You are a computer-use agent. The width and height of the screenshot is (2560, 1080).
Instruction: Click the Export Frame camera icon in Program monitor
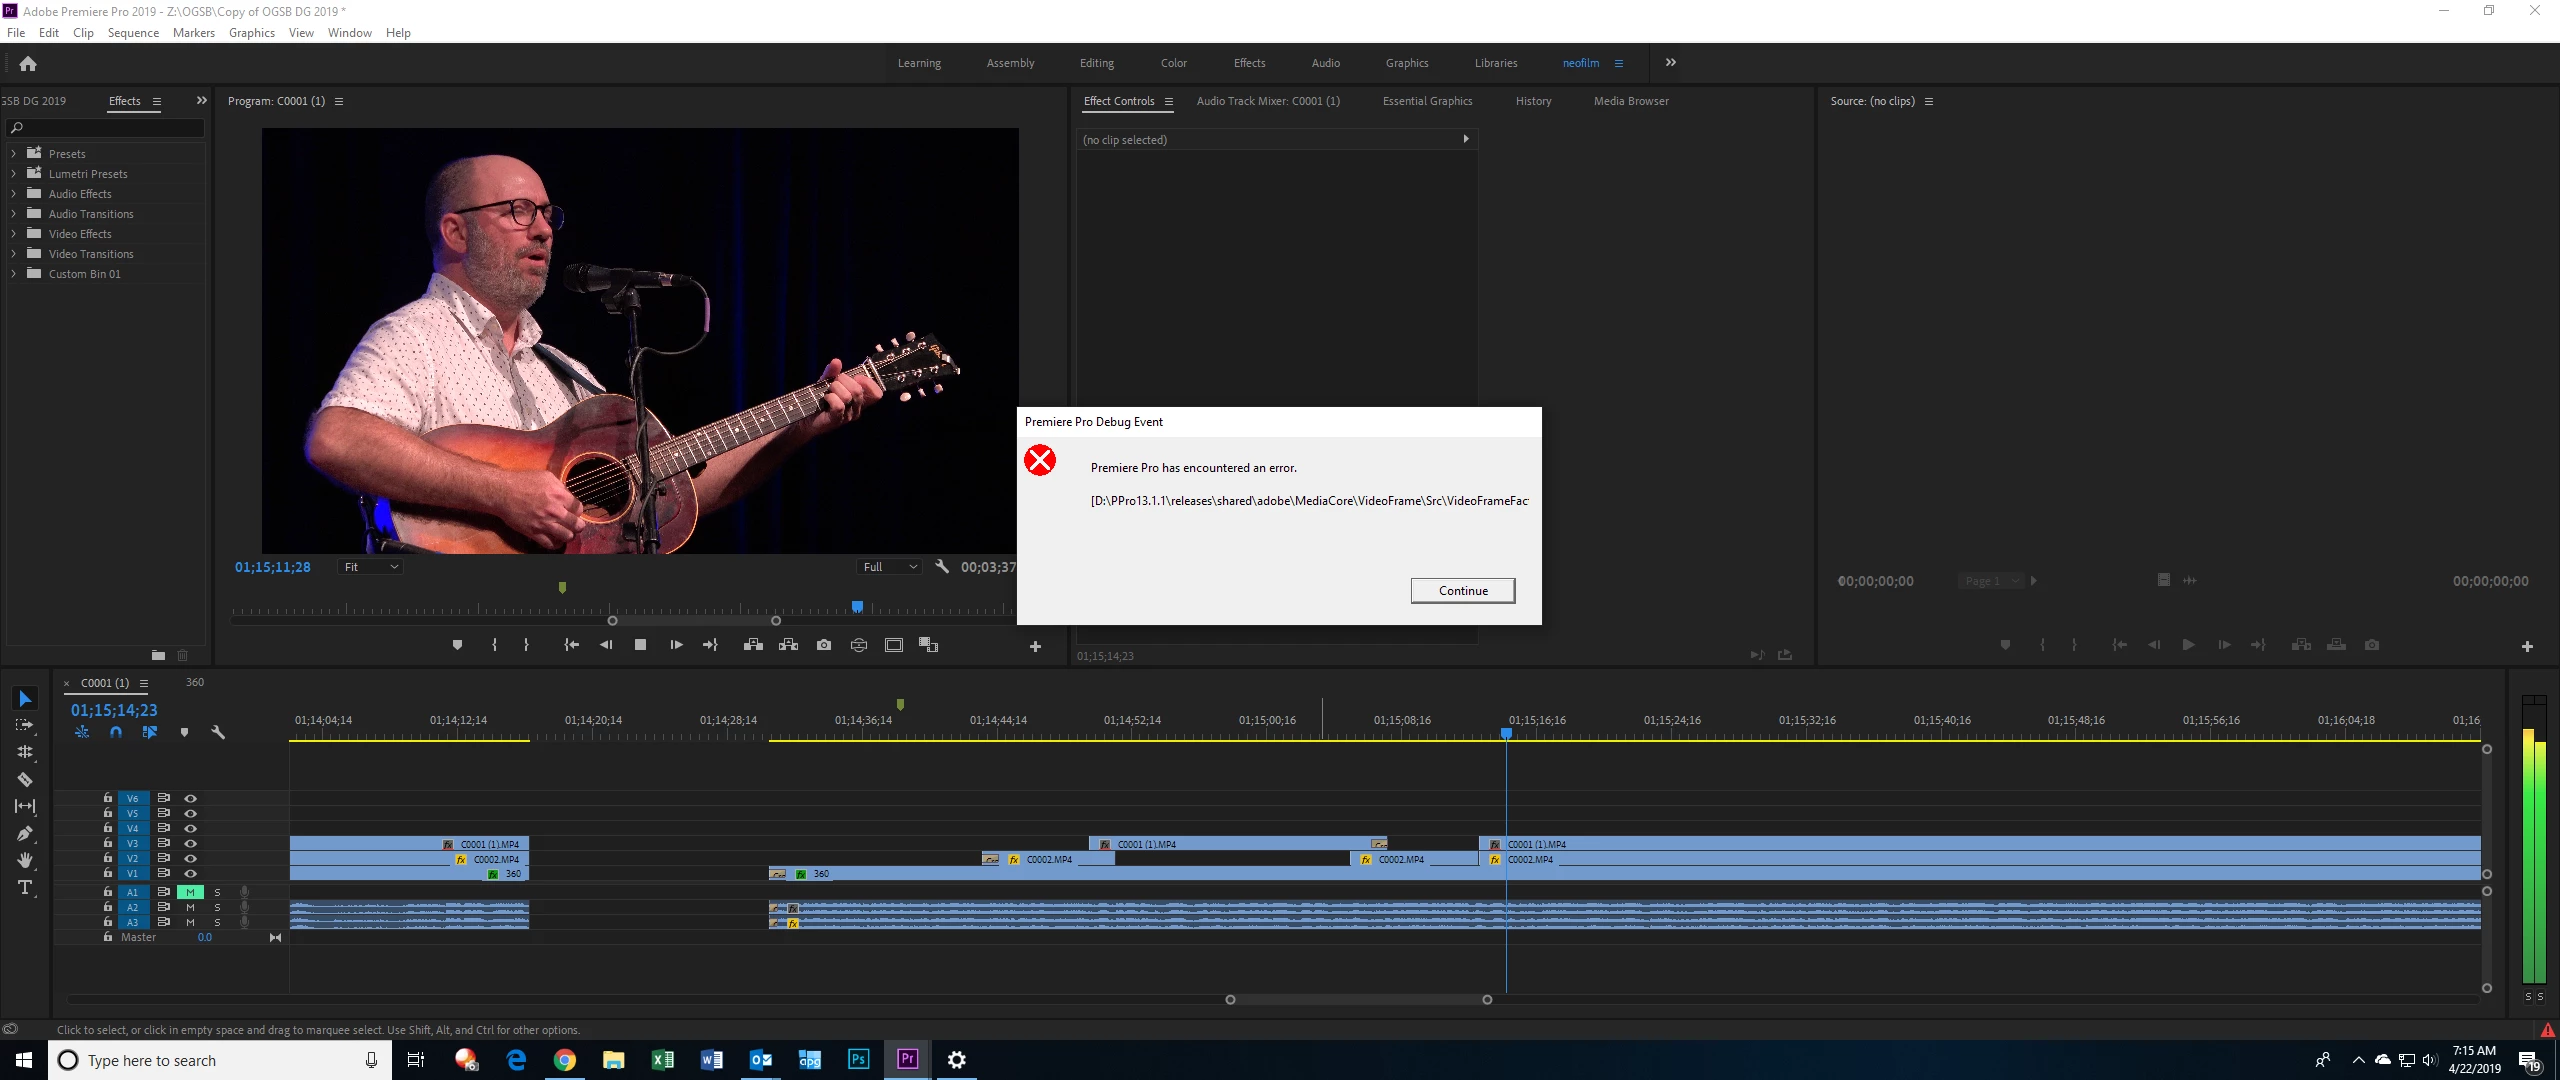click(x=823, y=645)
